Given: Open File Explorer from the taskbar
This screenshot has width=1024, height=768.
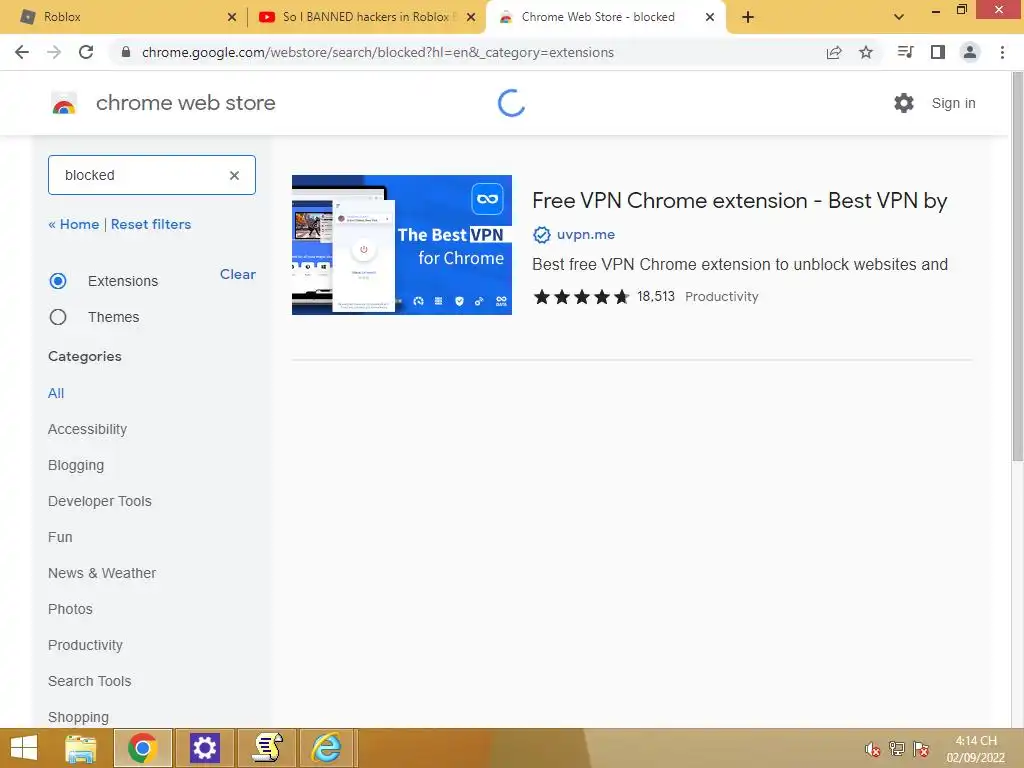Looking at the screenshot, I should point(81,748).
